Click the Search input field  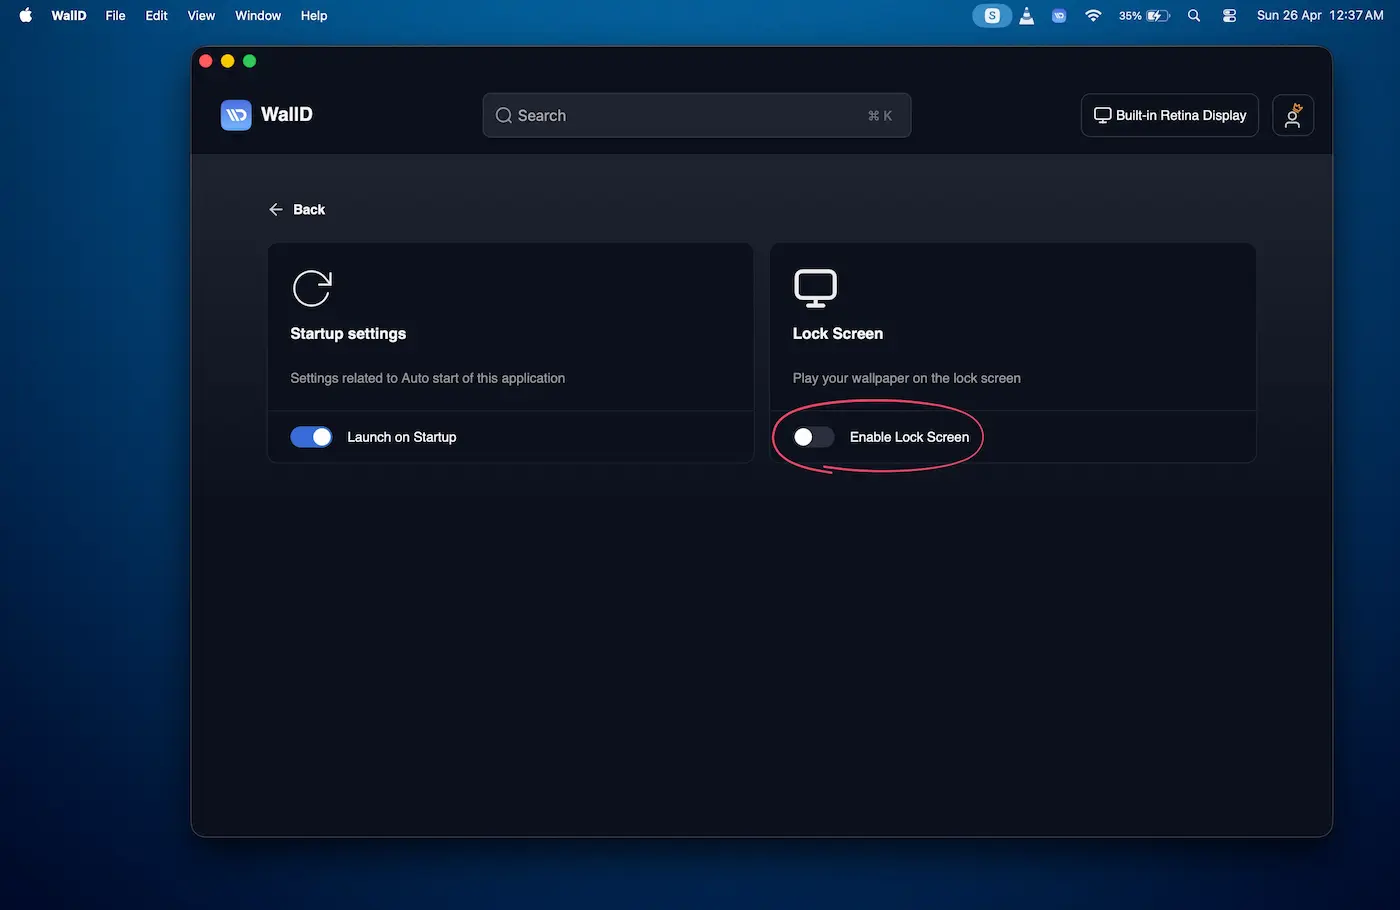(696, 115)
